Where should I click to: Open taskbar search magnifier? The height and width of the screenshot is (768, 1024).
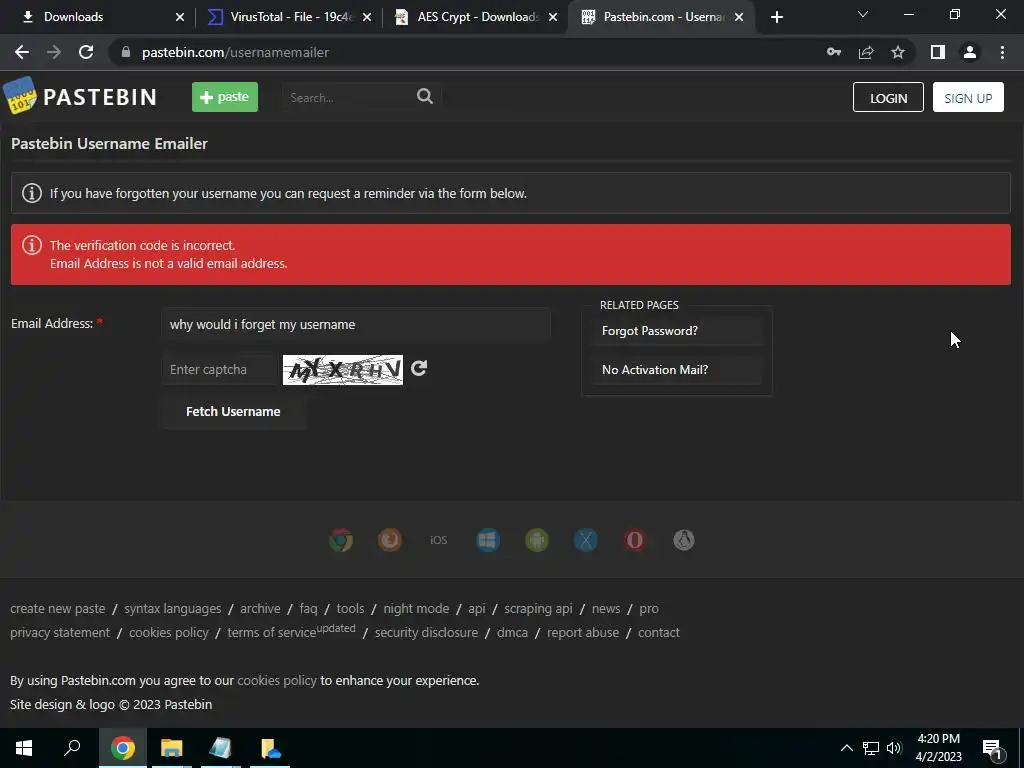pyautogui.click(x=72, y=748)
